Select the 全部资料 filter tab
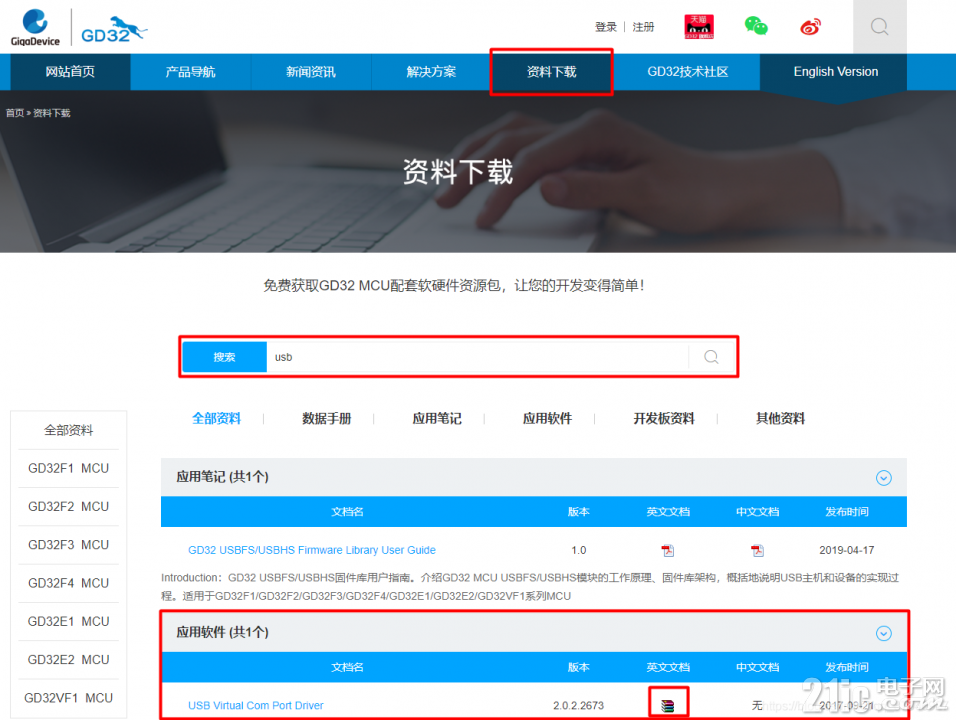Viewport: 956px width, 720px height. click(x=216, y=418)
